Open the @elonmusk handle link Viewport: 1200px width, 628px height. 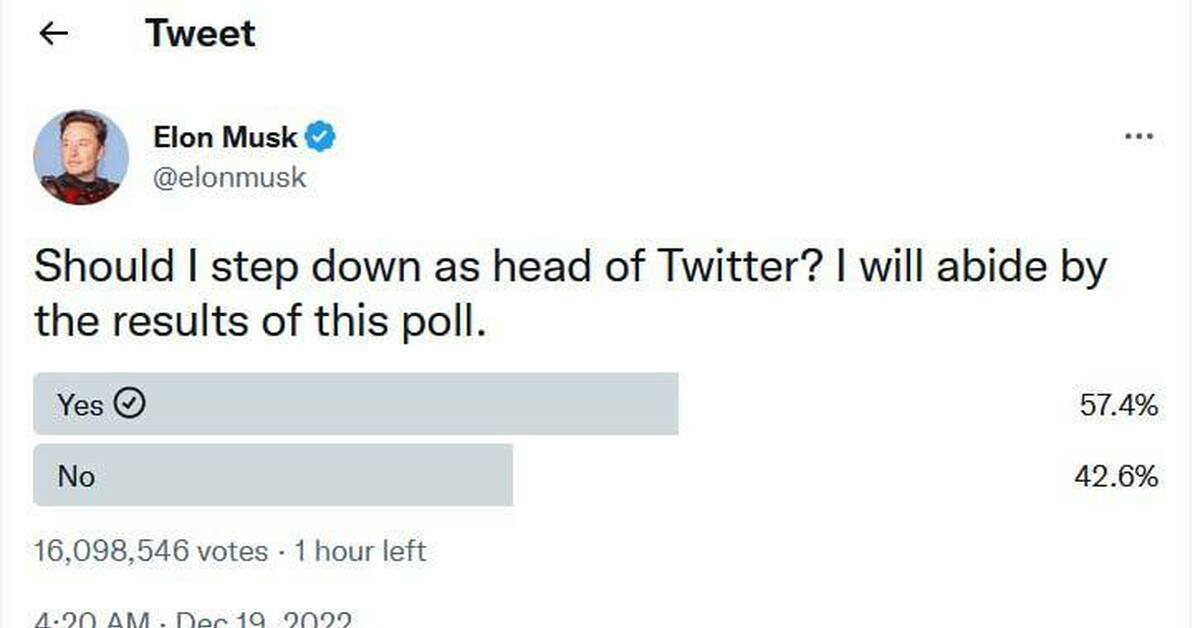point(230,178)
